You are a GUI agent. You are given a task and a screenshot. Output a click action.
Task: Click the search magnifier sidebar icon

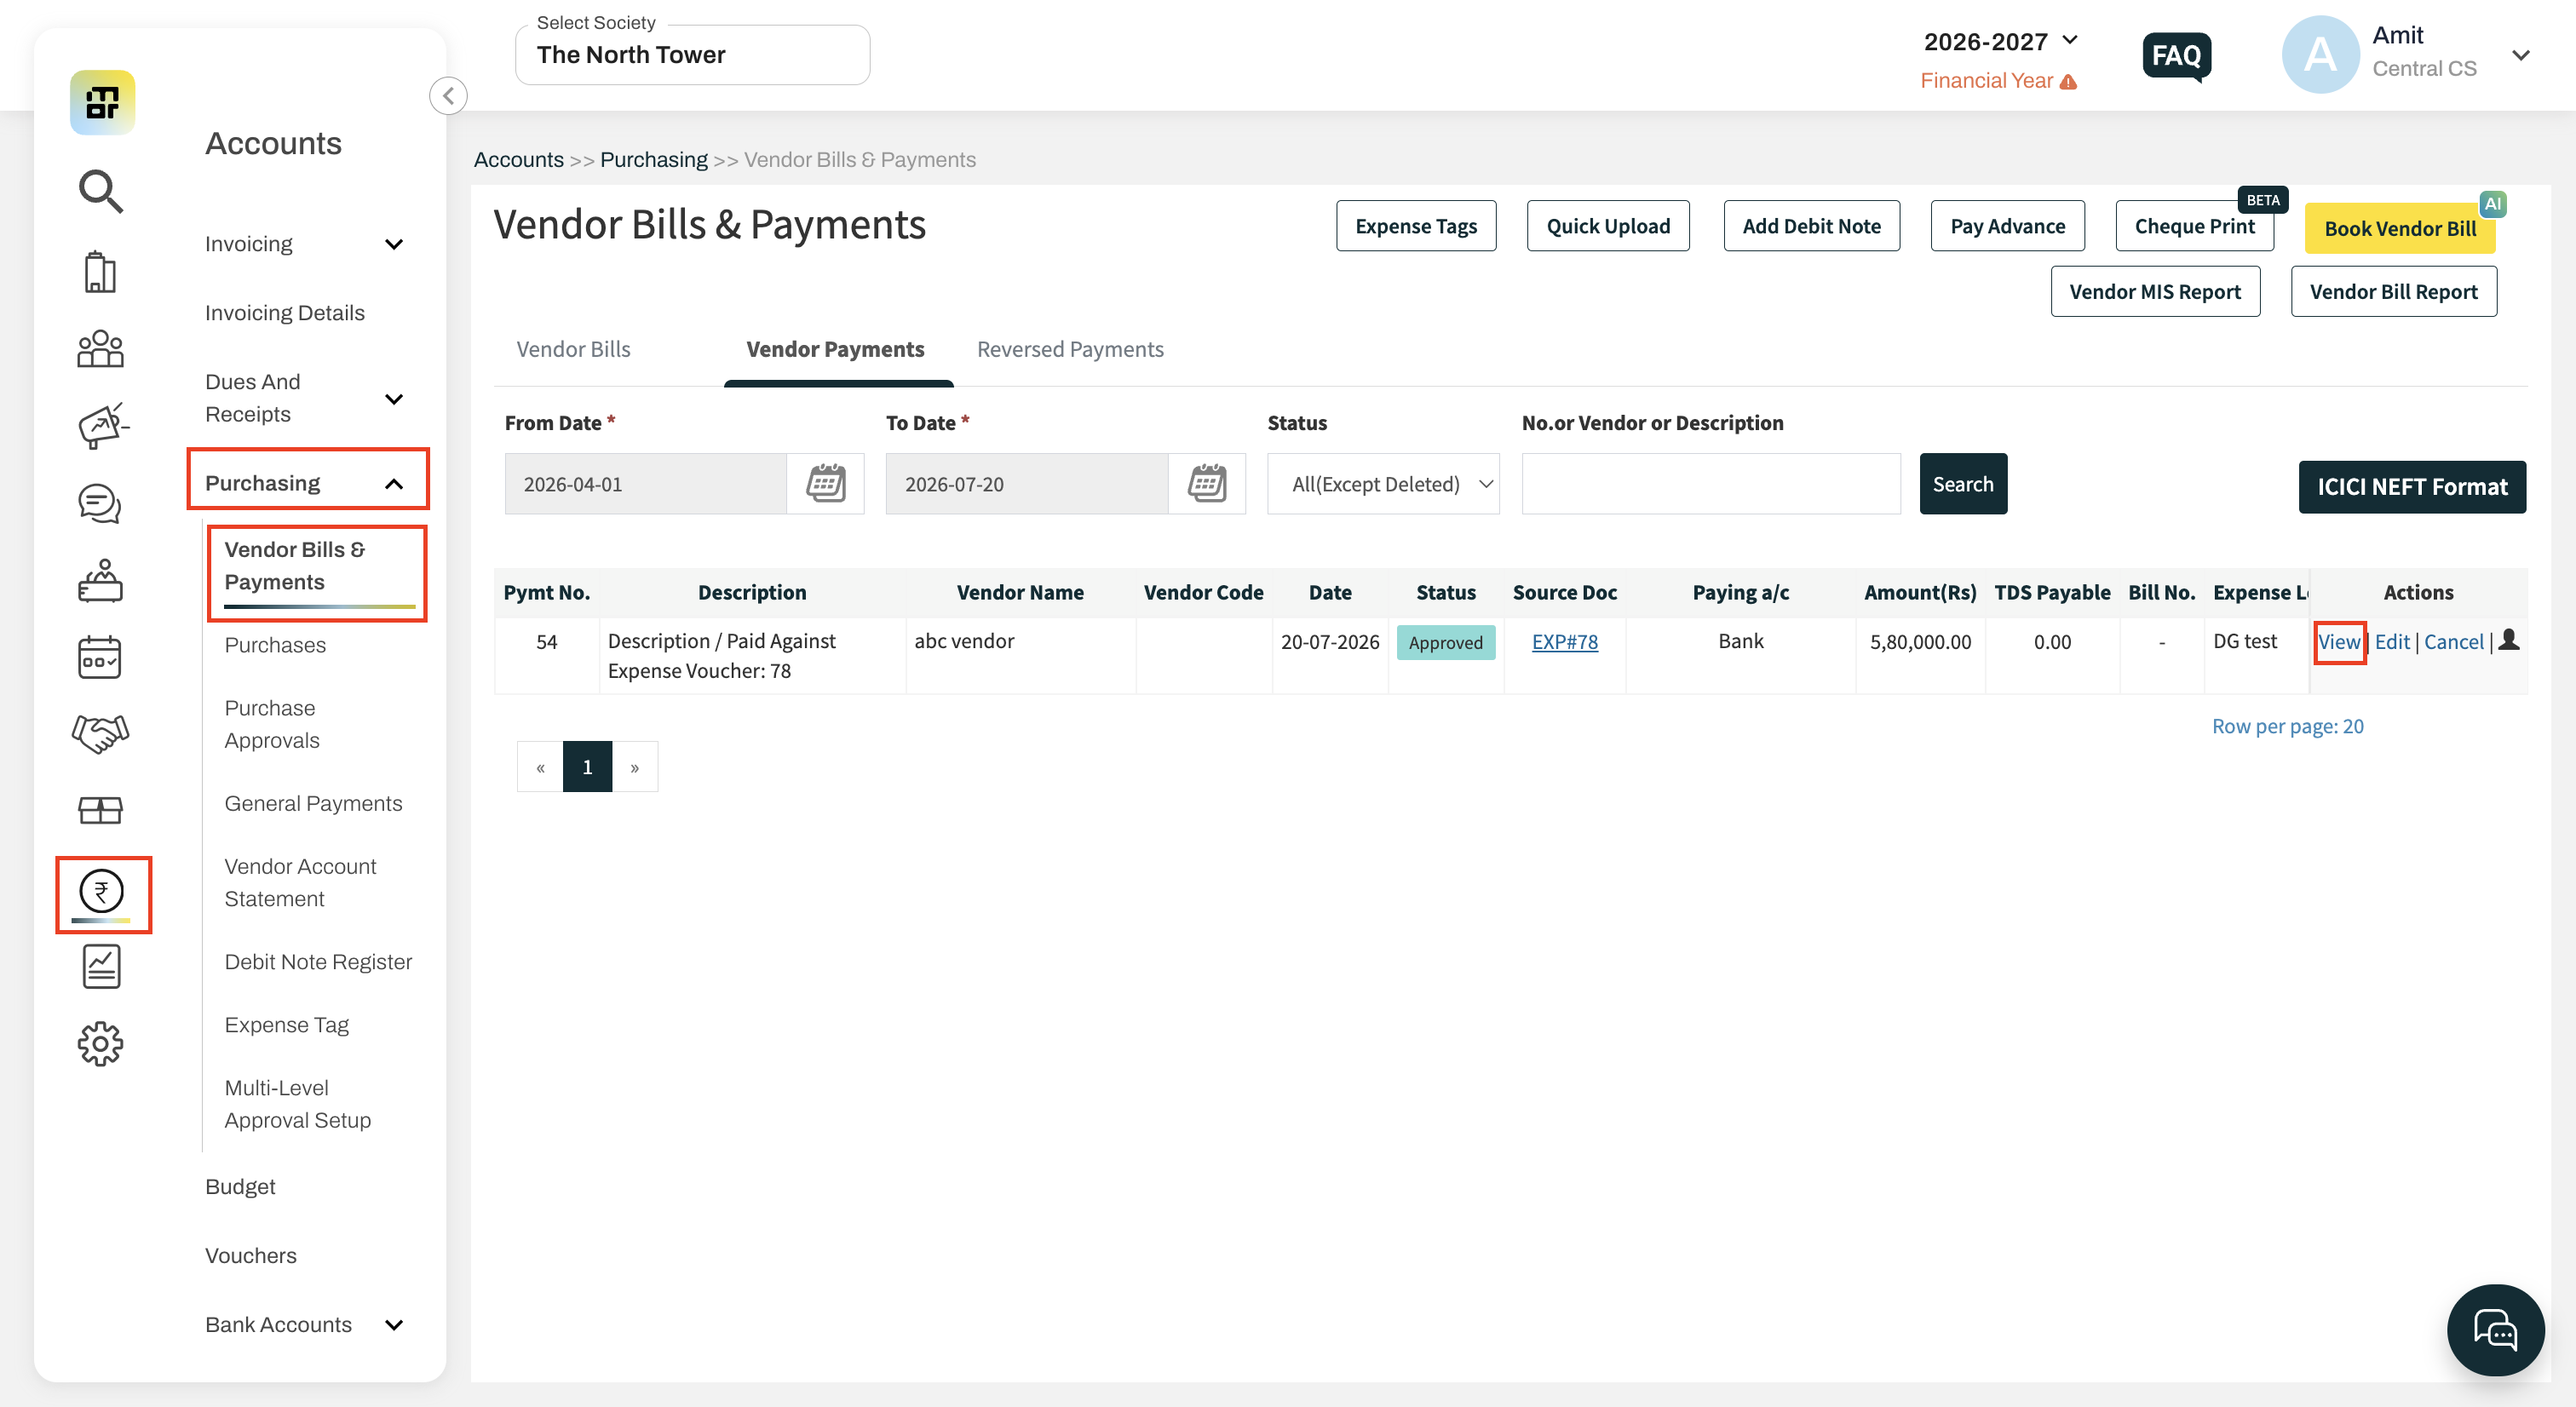click(101, 191)
